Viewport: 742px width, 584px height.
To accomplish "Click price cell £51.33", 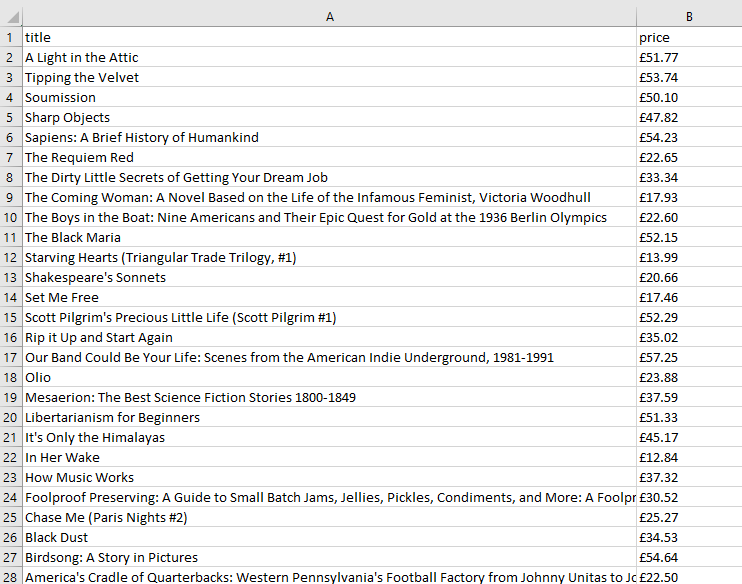I will coord(689,417).
